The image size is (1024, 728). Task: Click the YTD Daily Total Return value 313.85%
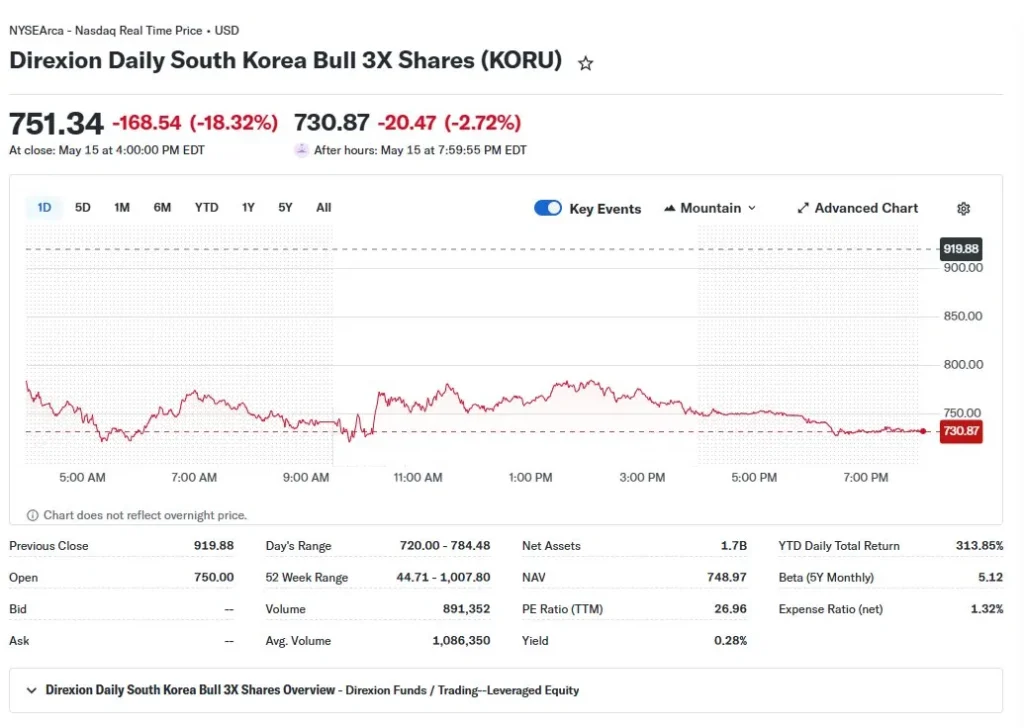pyautogui.click(x=979, y=545)
